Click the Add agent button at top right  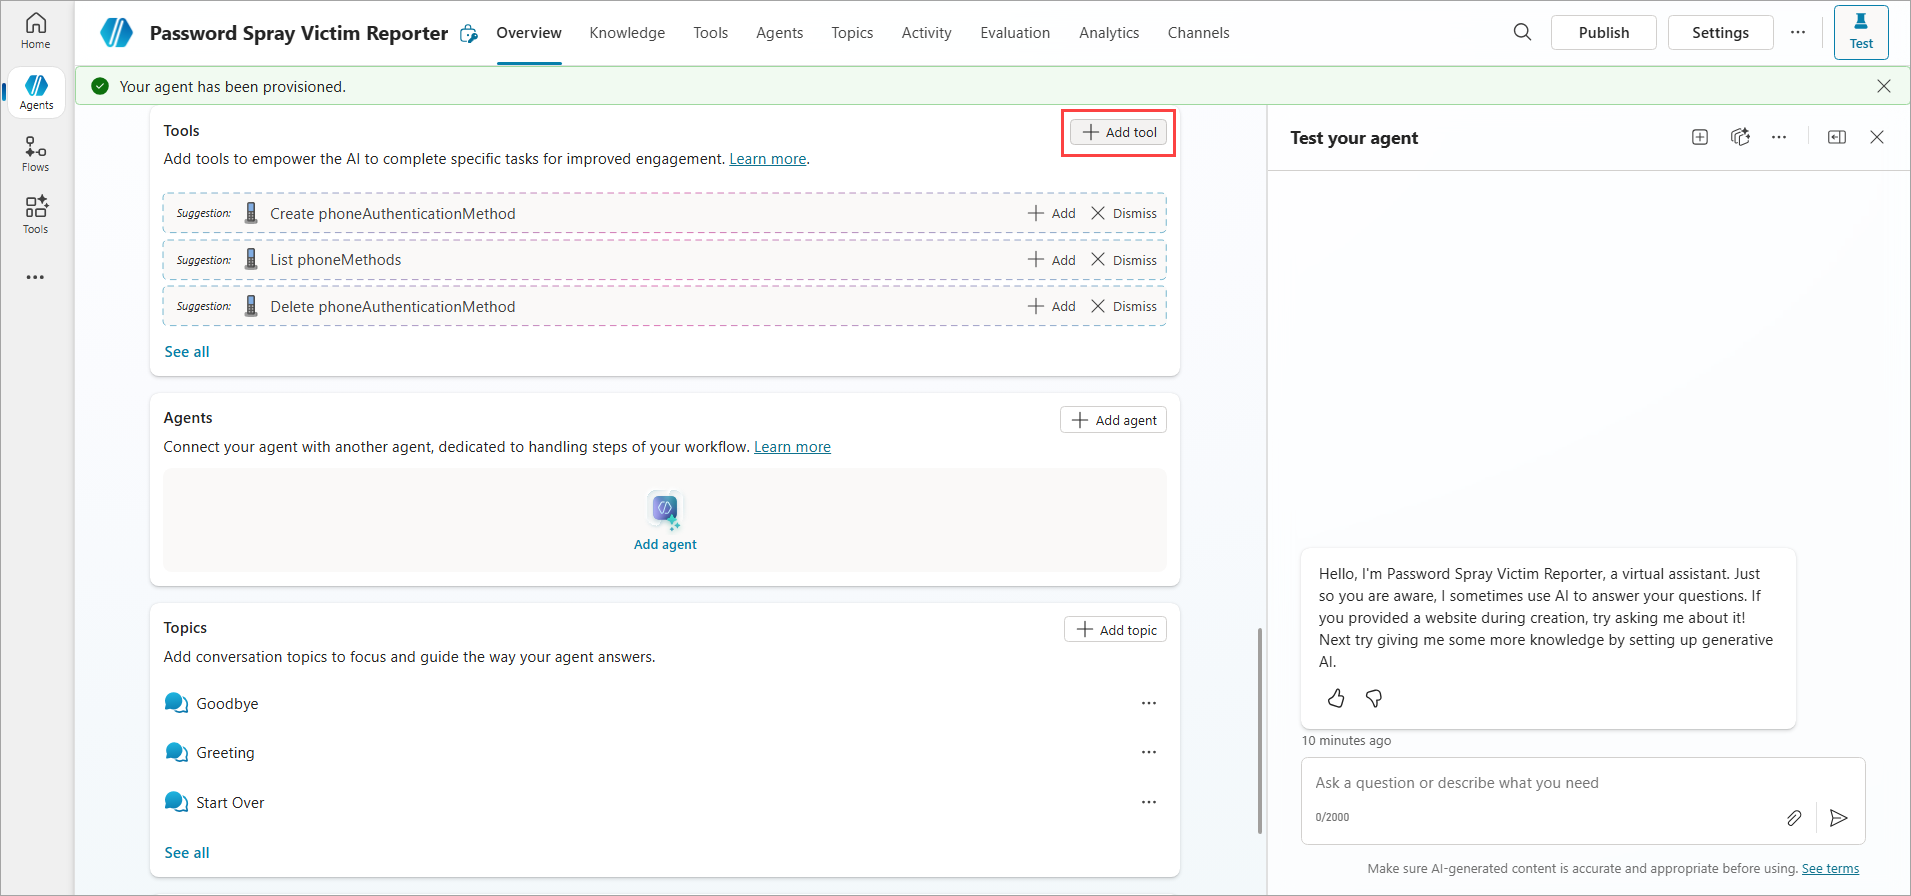click(x=1113, y=420)
